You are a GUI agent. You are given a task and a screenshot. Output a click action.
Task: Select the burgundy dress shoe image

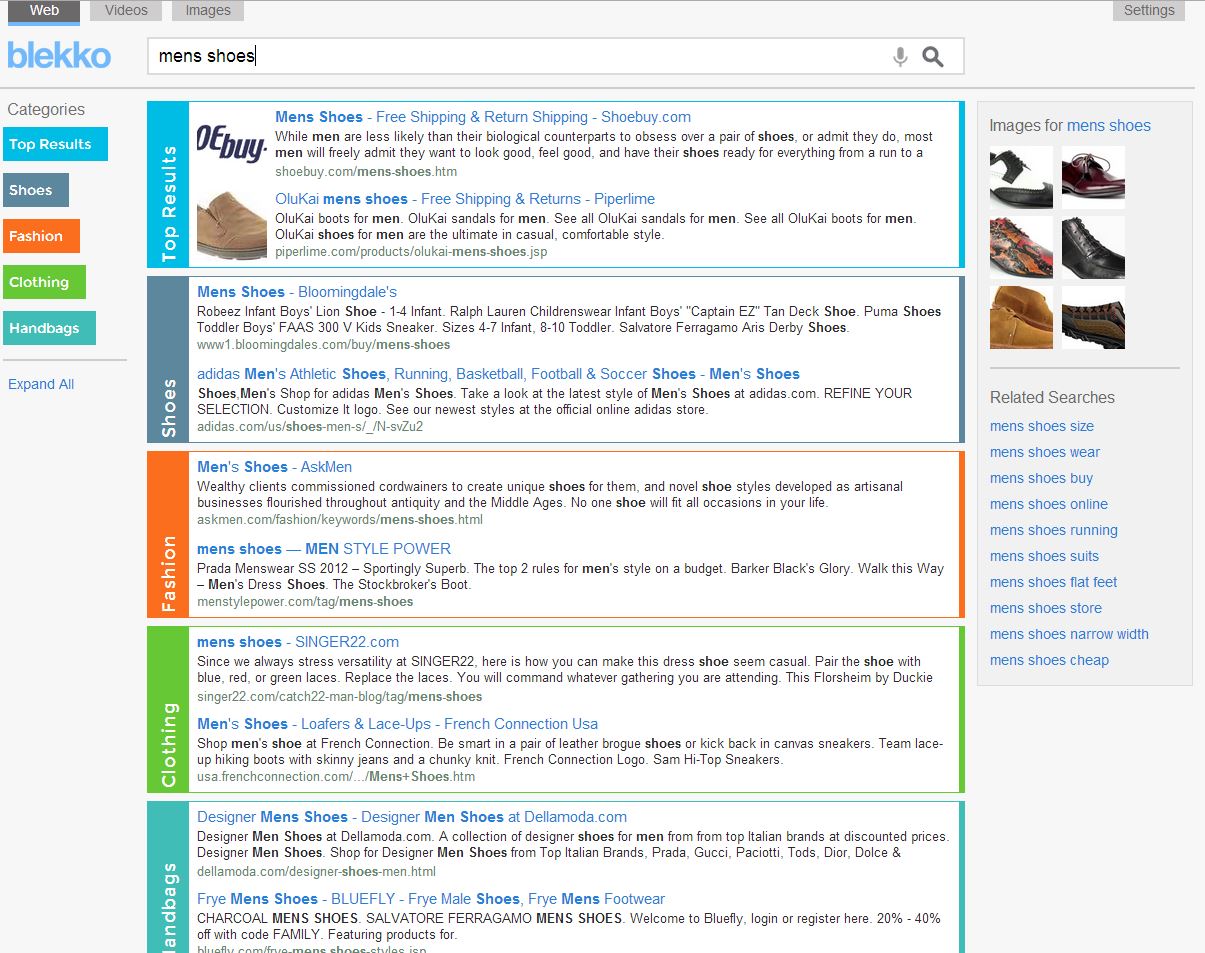click(x=1093, y=177)
